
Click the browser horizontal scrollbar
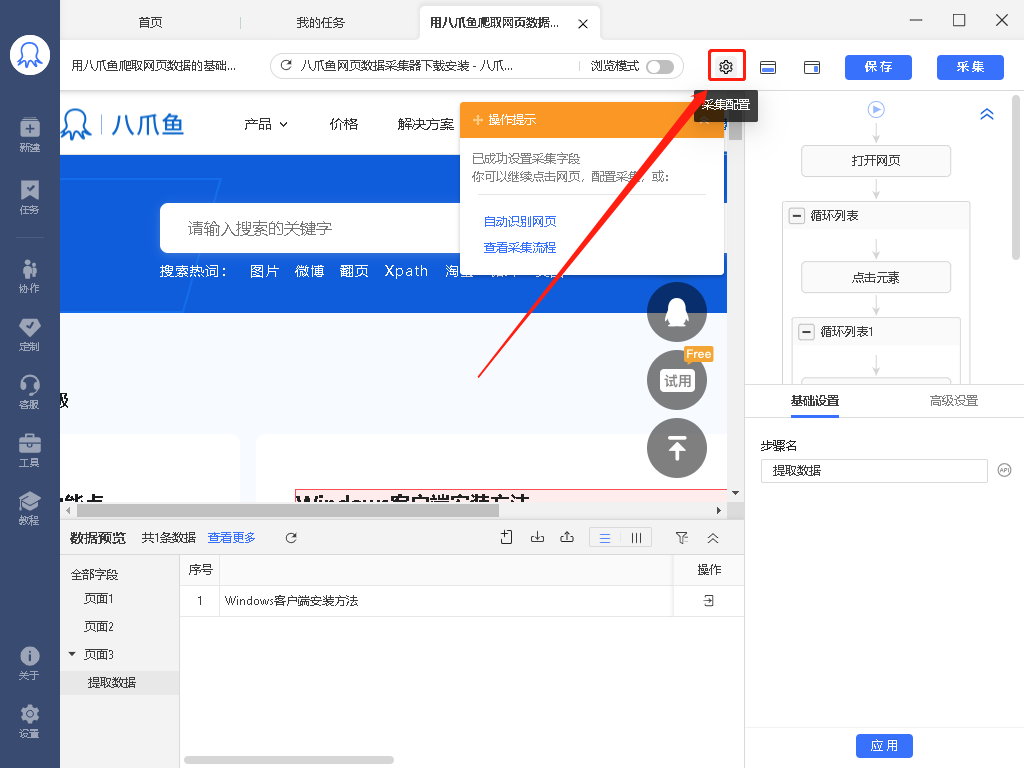tap(287, 510)
